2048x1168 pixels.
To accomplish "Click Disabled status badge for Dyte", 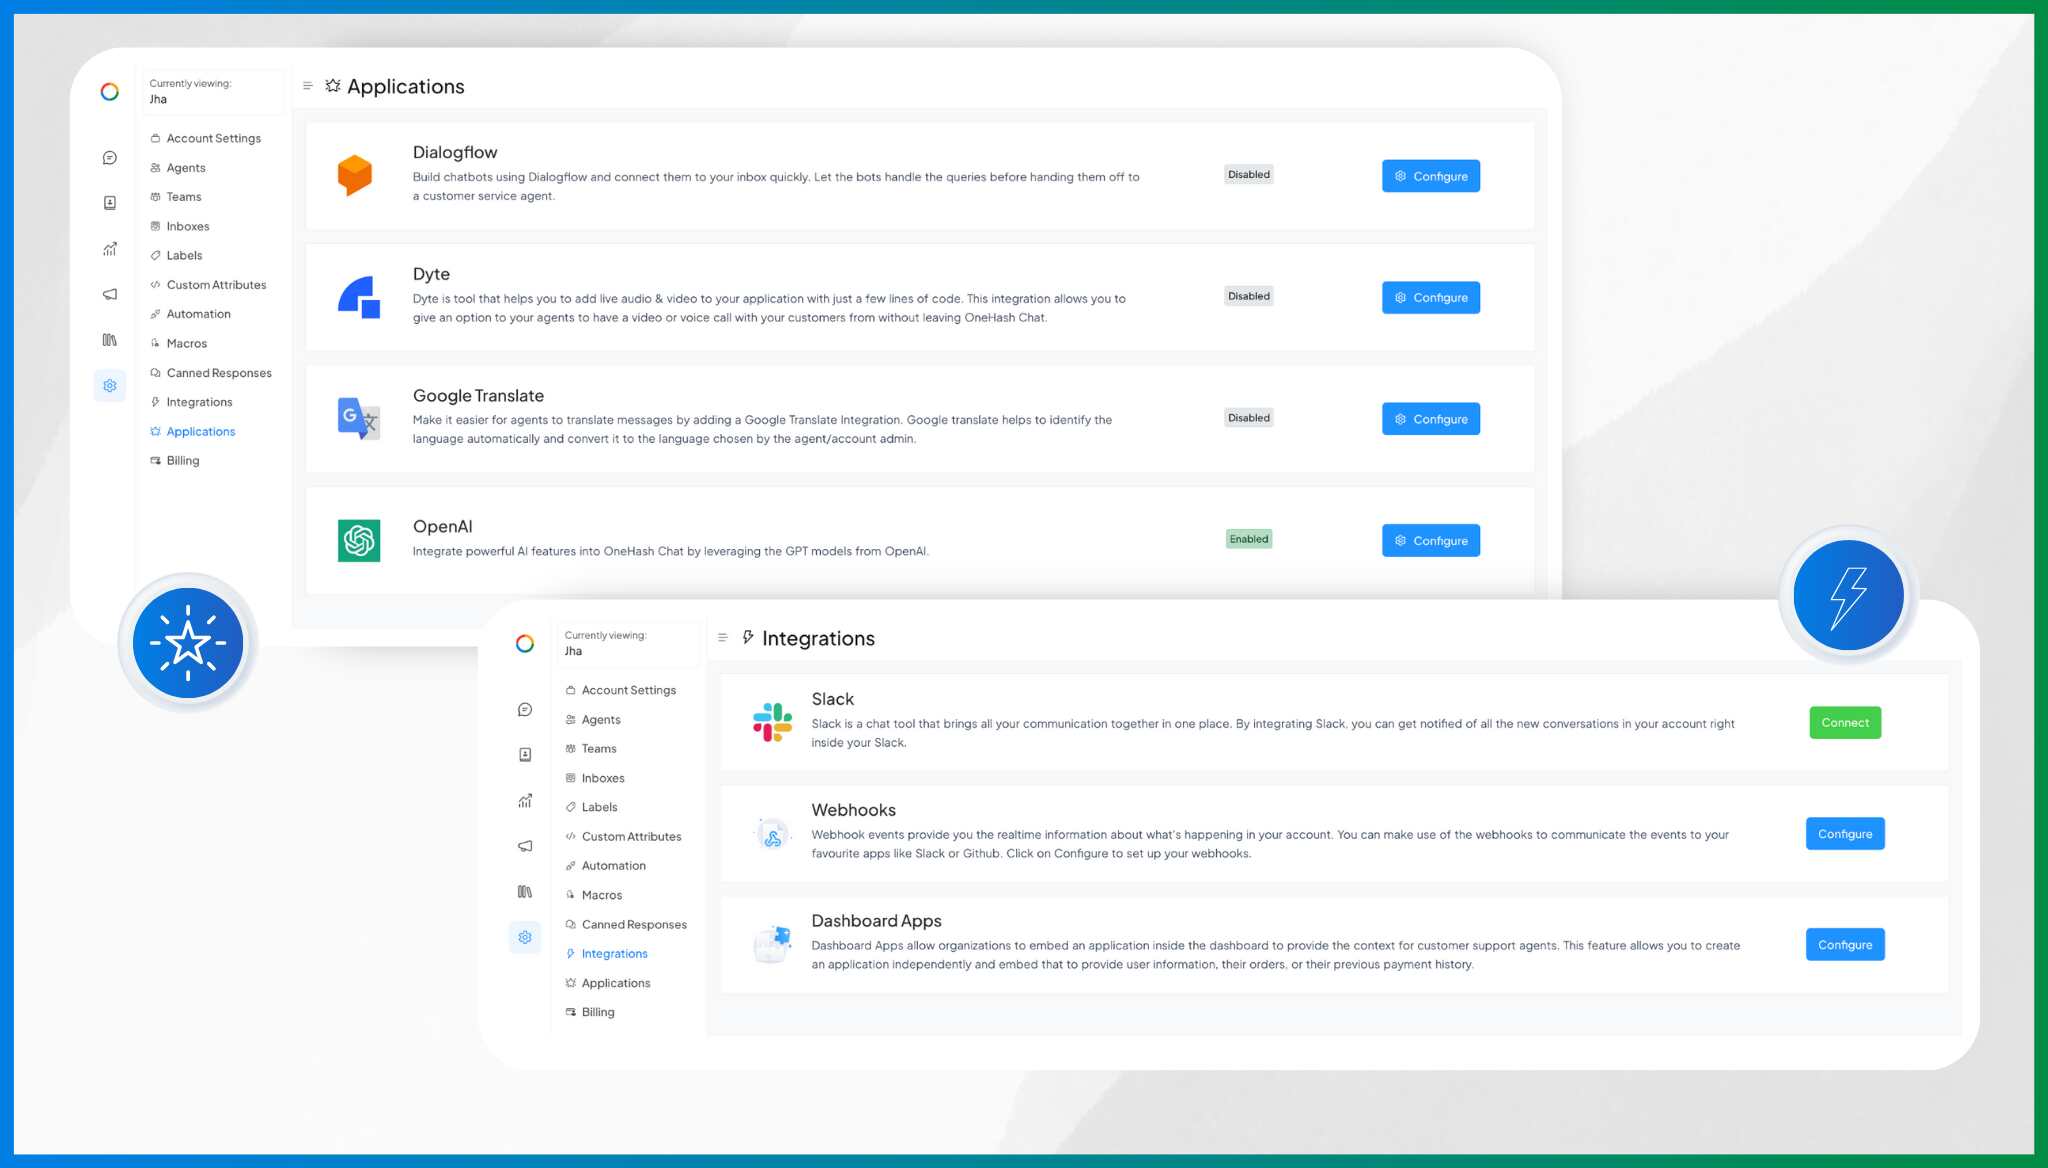I will click(1249, 297).
